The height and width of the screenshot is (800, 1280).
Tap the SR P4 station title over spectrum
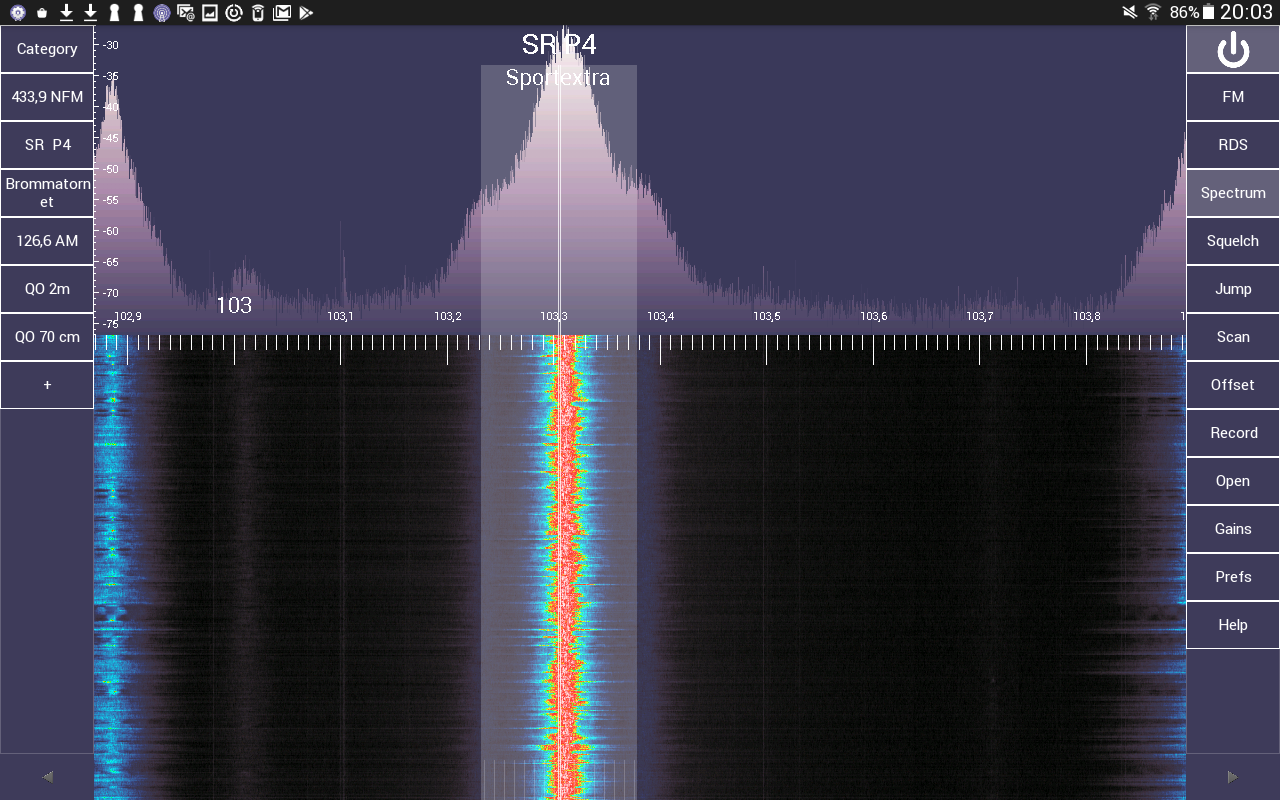click(x=559, y=44)
